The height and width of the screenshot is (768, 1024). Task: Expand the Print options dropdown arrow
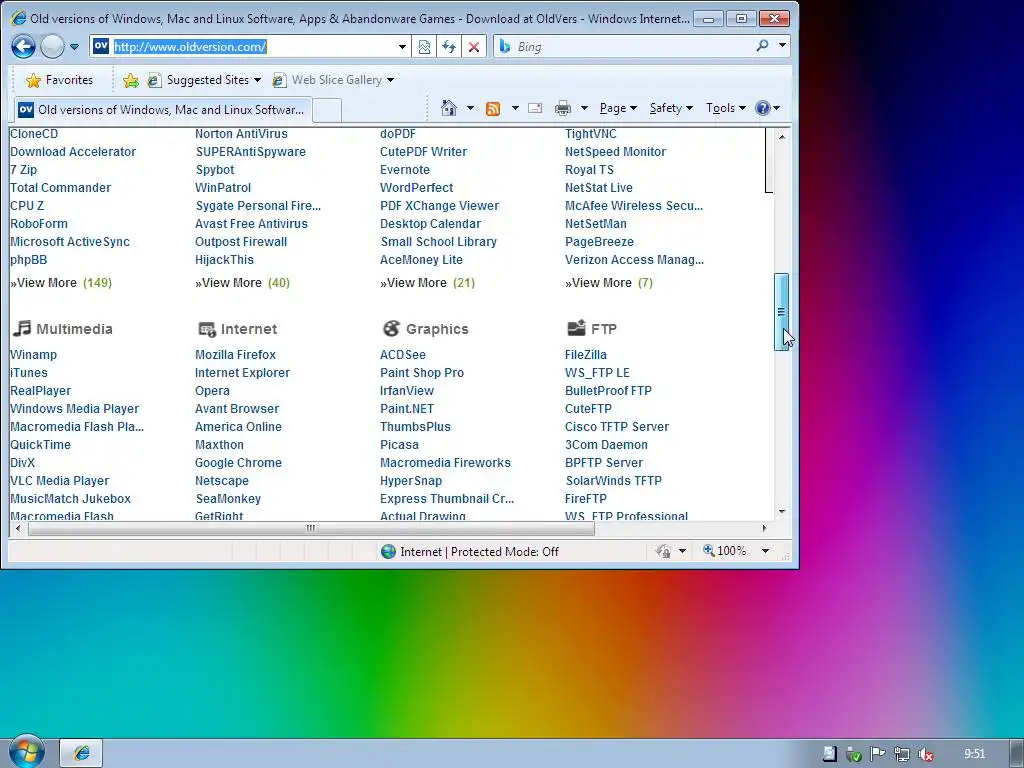[x=584, y=108]
